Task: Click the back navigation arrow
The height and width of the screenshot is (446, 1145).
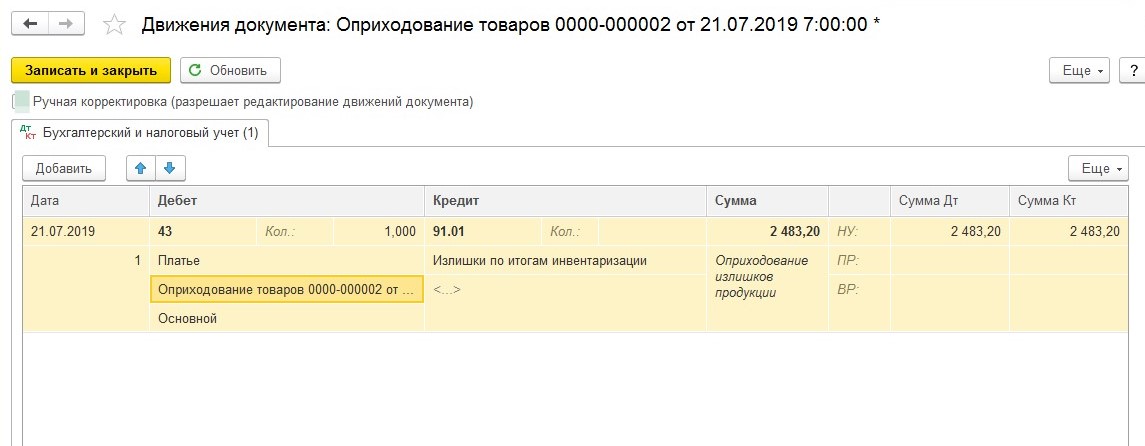Action: 30,23
